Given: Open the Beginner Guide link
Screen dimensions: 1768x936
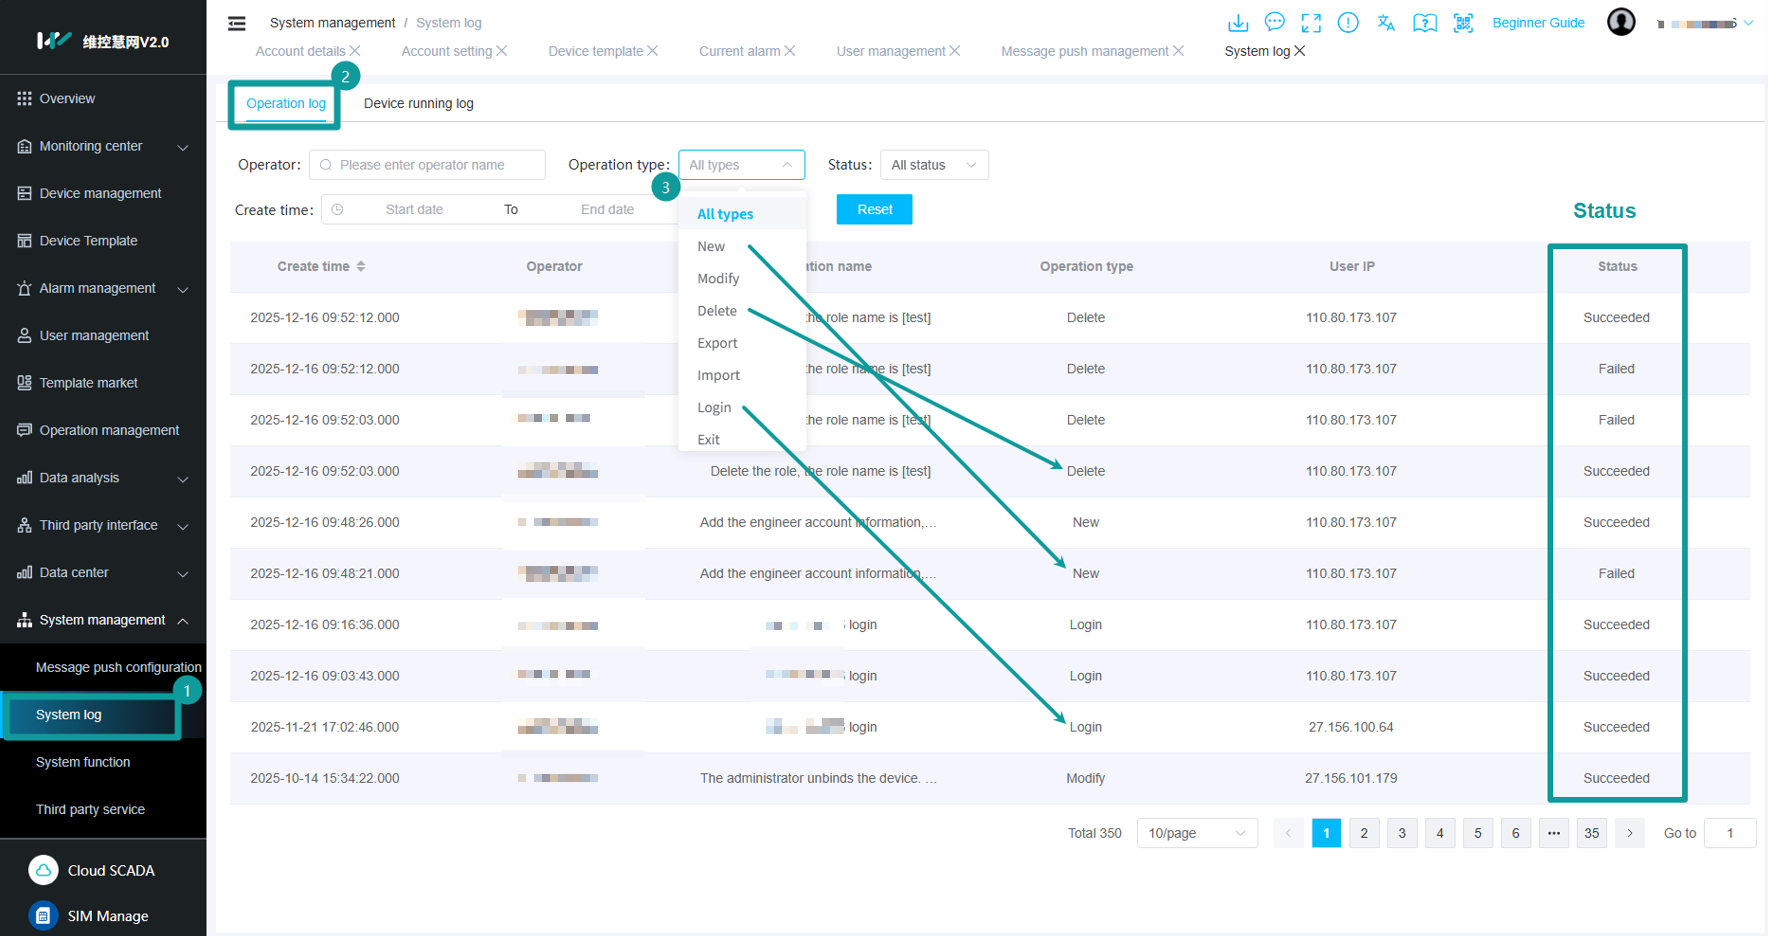Looking at the screenshot, I should click(1537, 23).
